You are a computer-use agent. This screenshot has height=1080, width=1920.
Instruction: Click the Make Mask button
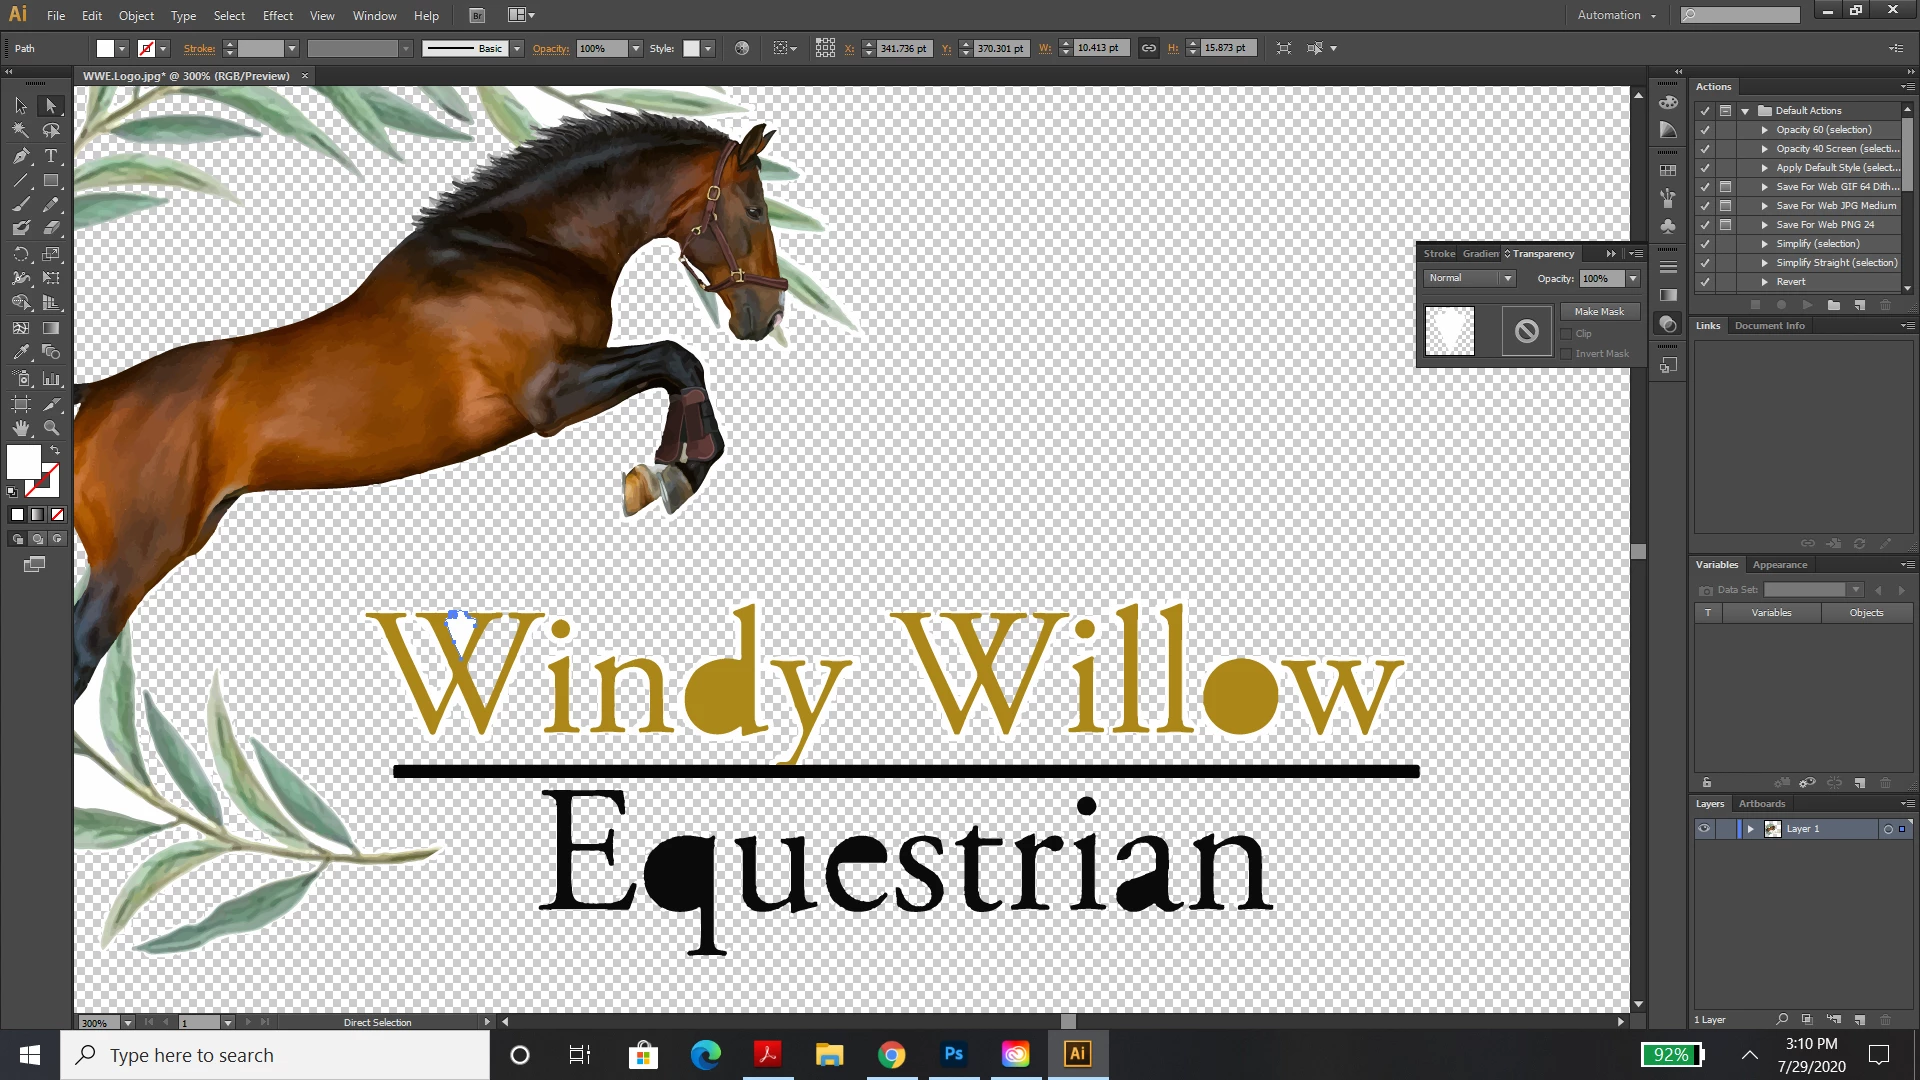pos(1598,312)
